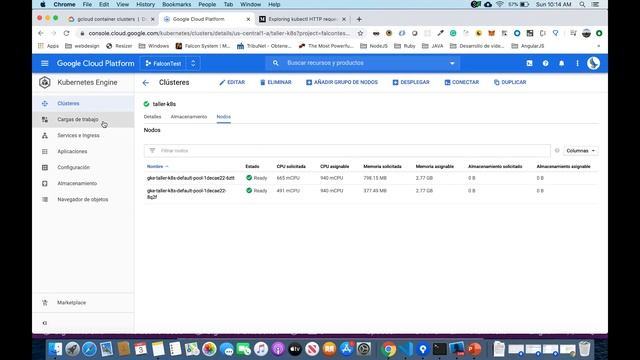Open the NodeJS bookmarks folder
This screenshot has height=360, width=640.
pyautogui.click(x=374, y=46)
